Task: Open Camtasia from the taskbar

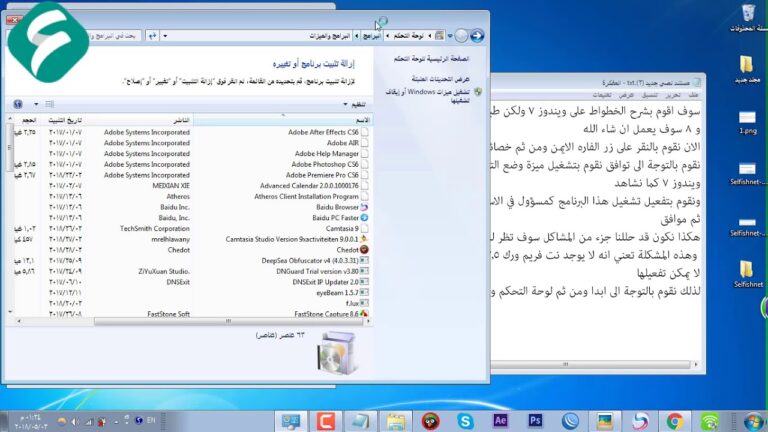Action: click(326, 421)
